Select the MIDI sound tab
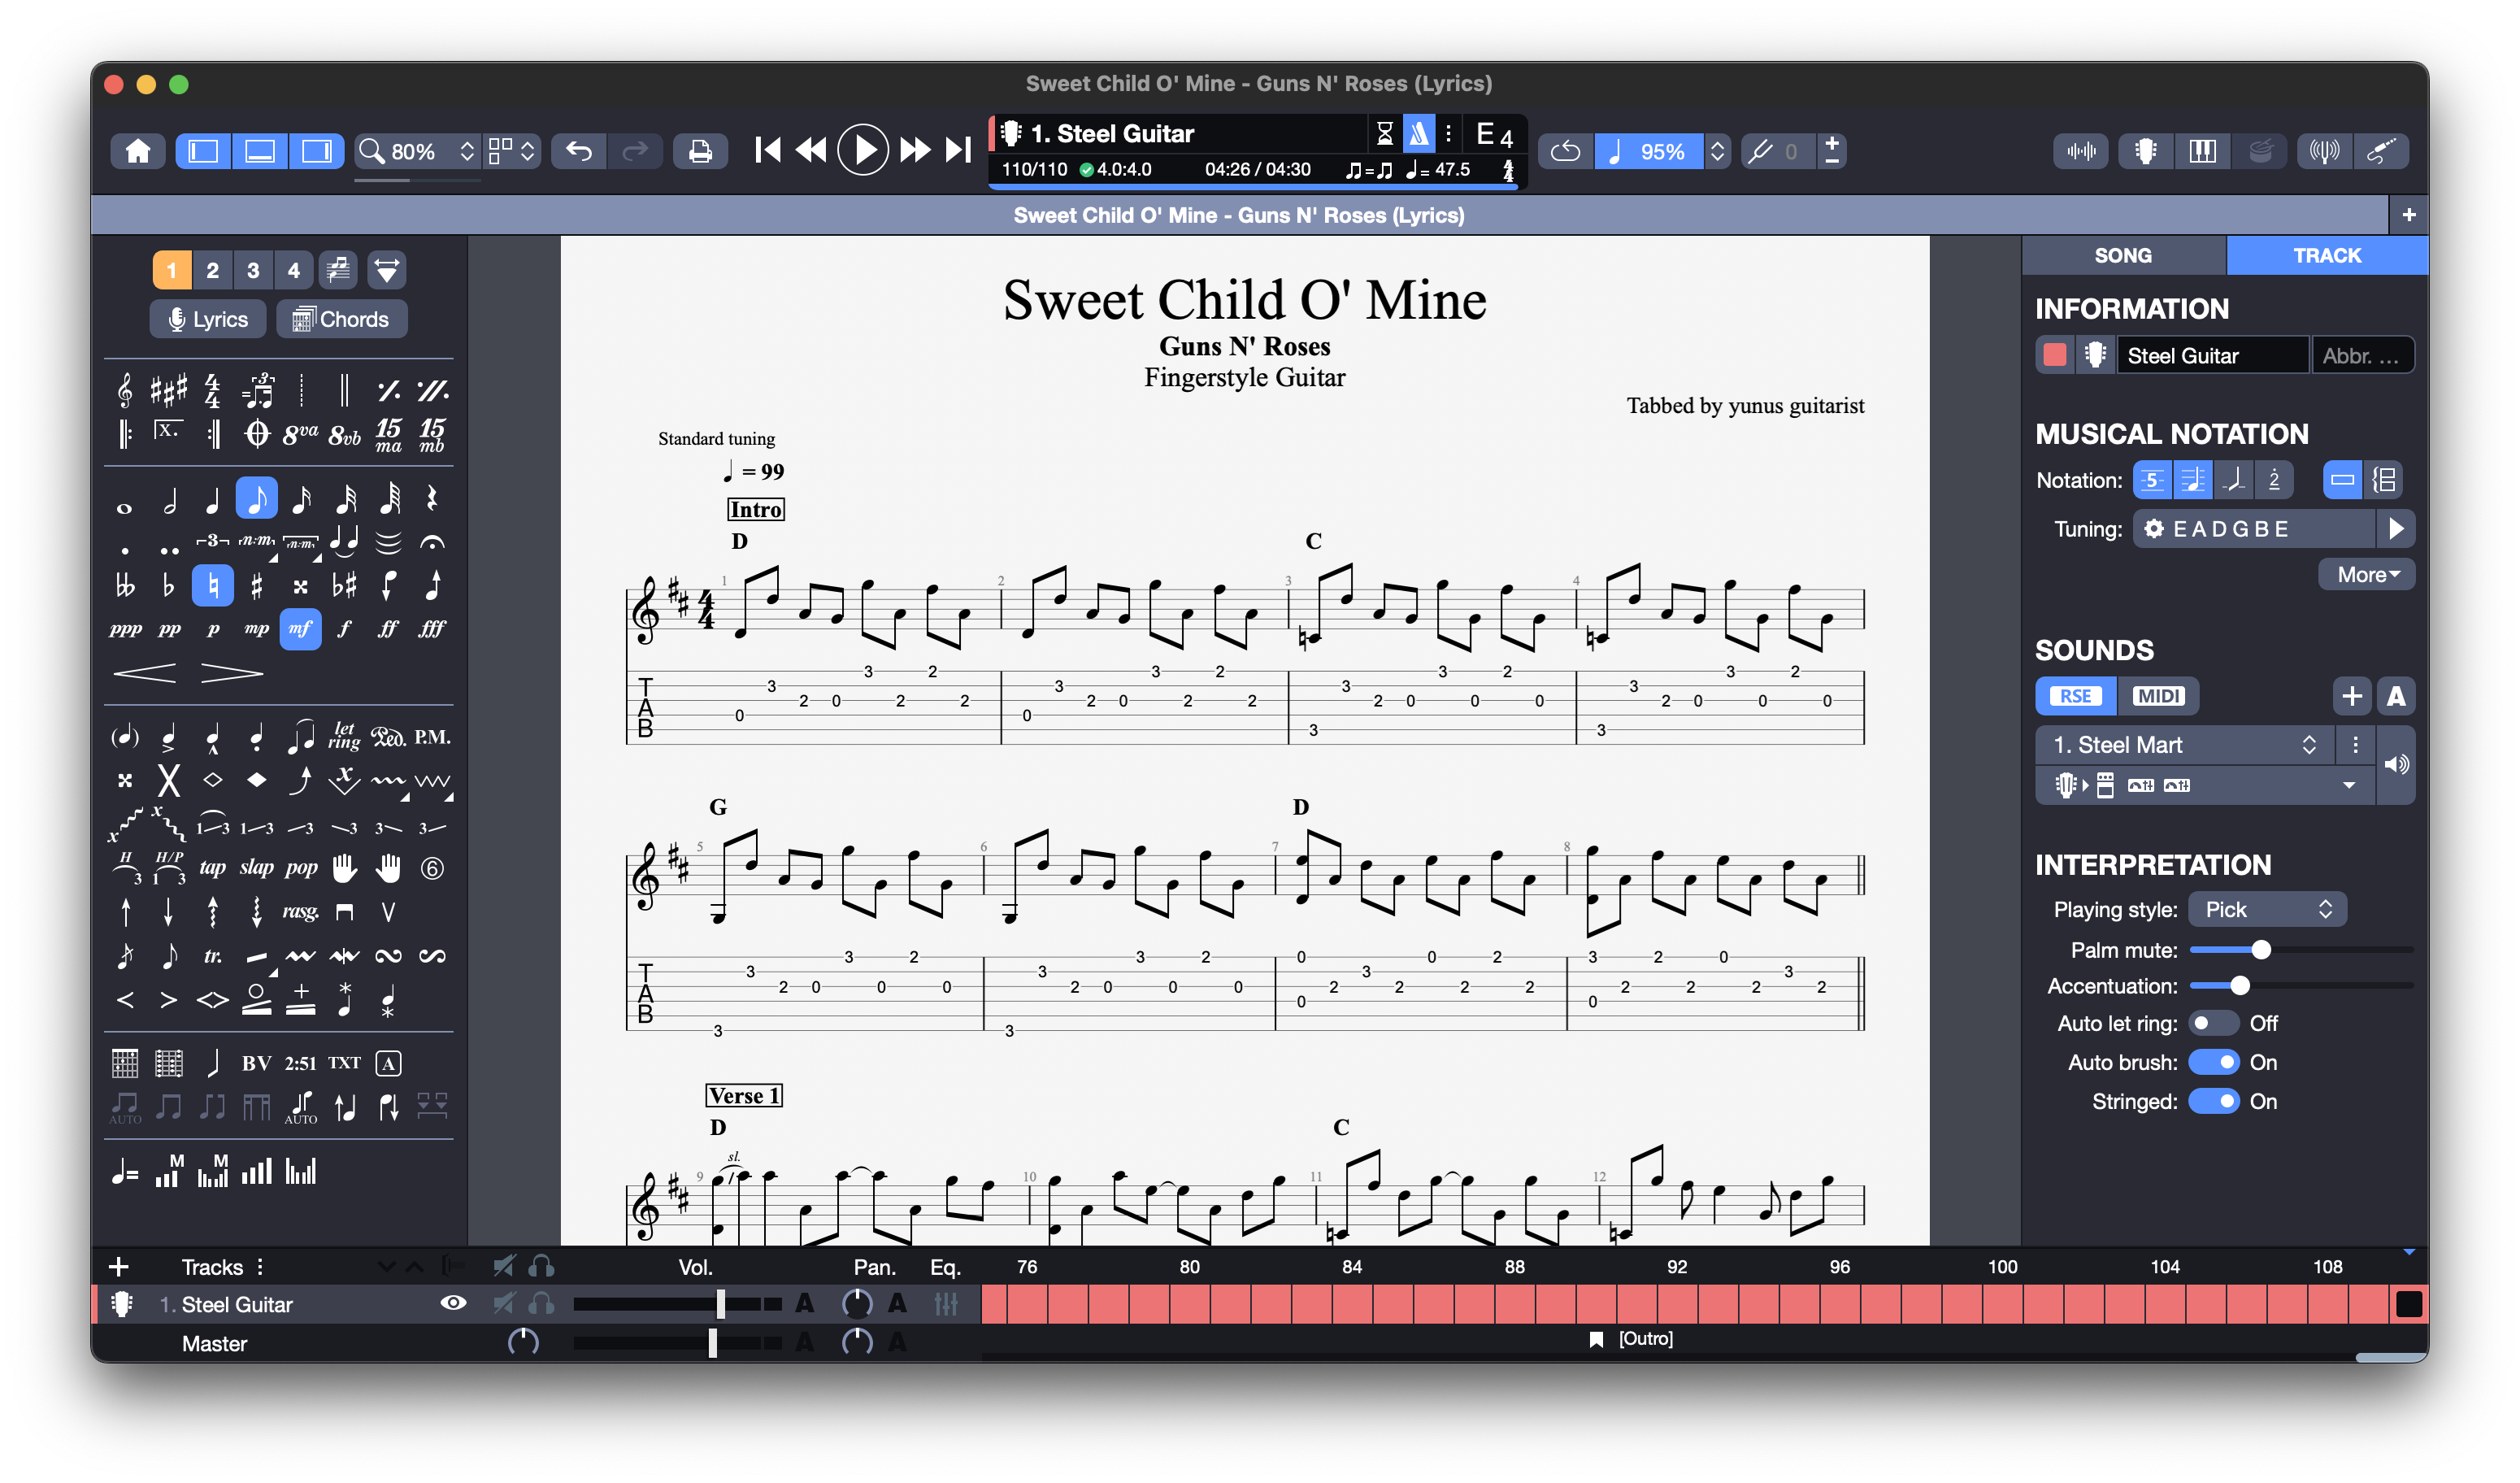 (x=2158, y=696)
